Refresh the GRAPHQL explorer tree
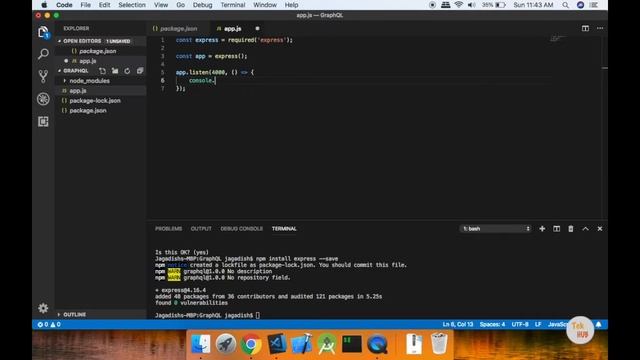The image size is (640, 360). [x=127, y=71]
